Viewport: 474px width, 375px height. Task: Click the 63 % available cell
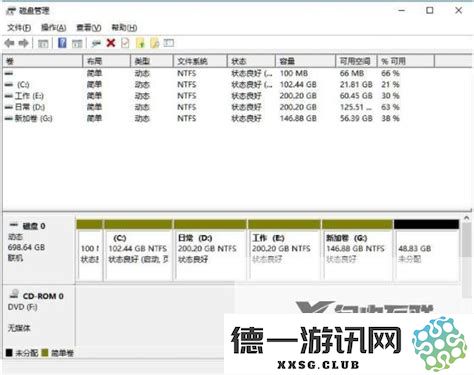pyautogui.click(x=390, y=107)
